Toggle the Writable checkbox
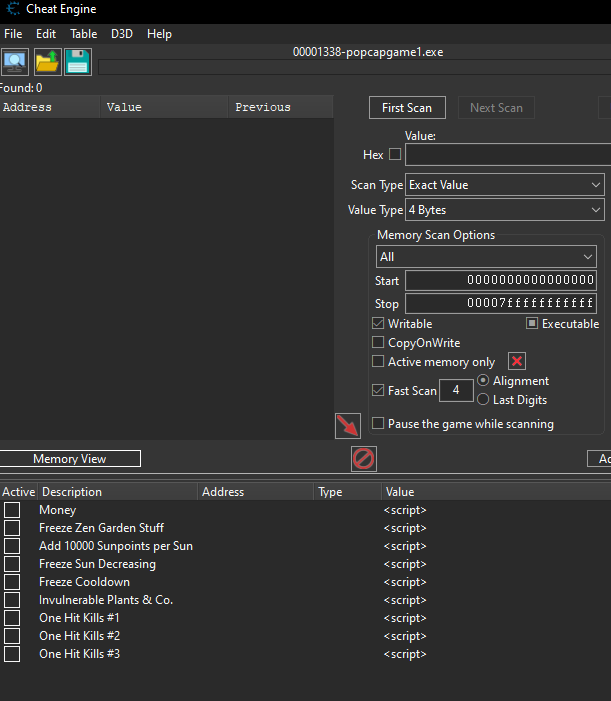The height and width of the screenshot is (701, 611). click(378, 324)
